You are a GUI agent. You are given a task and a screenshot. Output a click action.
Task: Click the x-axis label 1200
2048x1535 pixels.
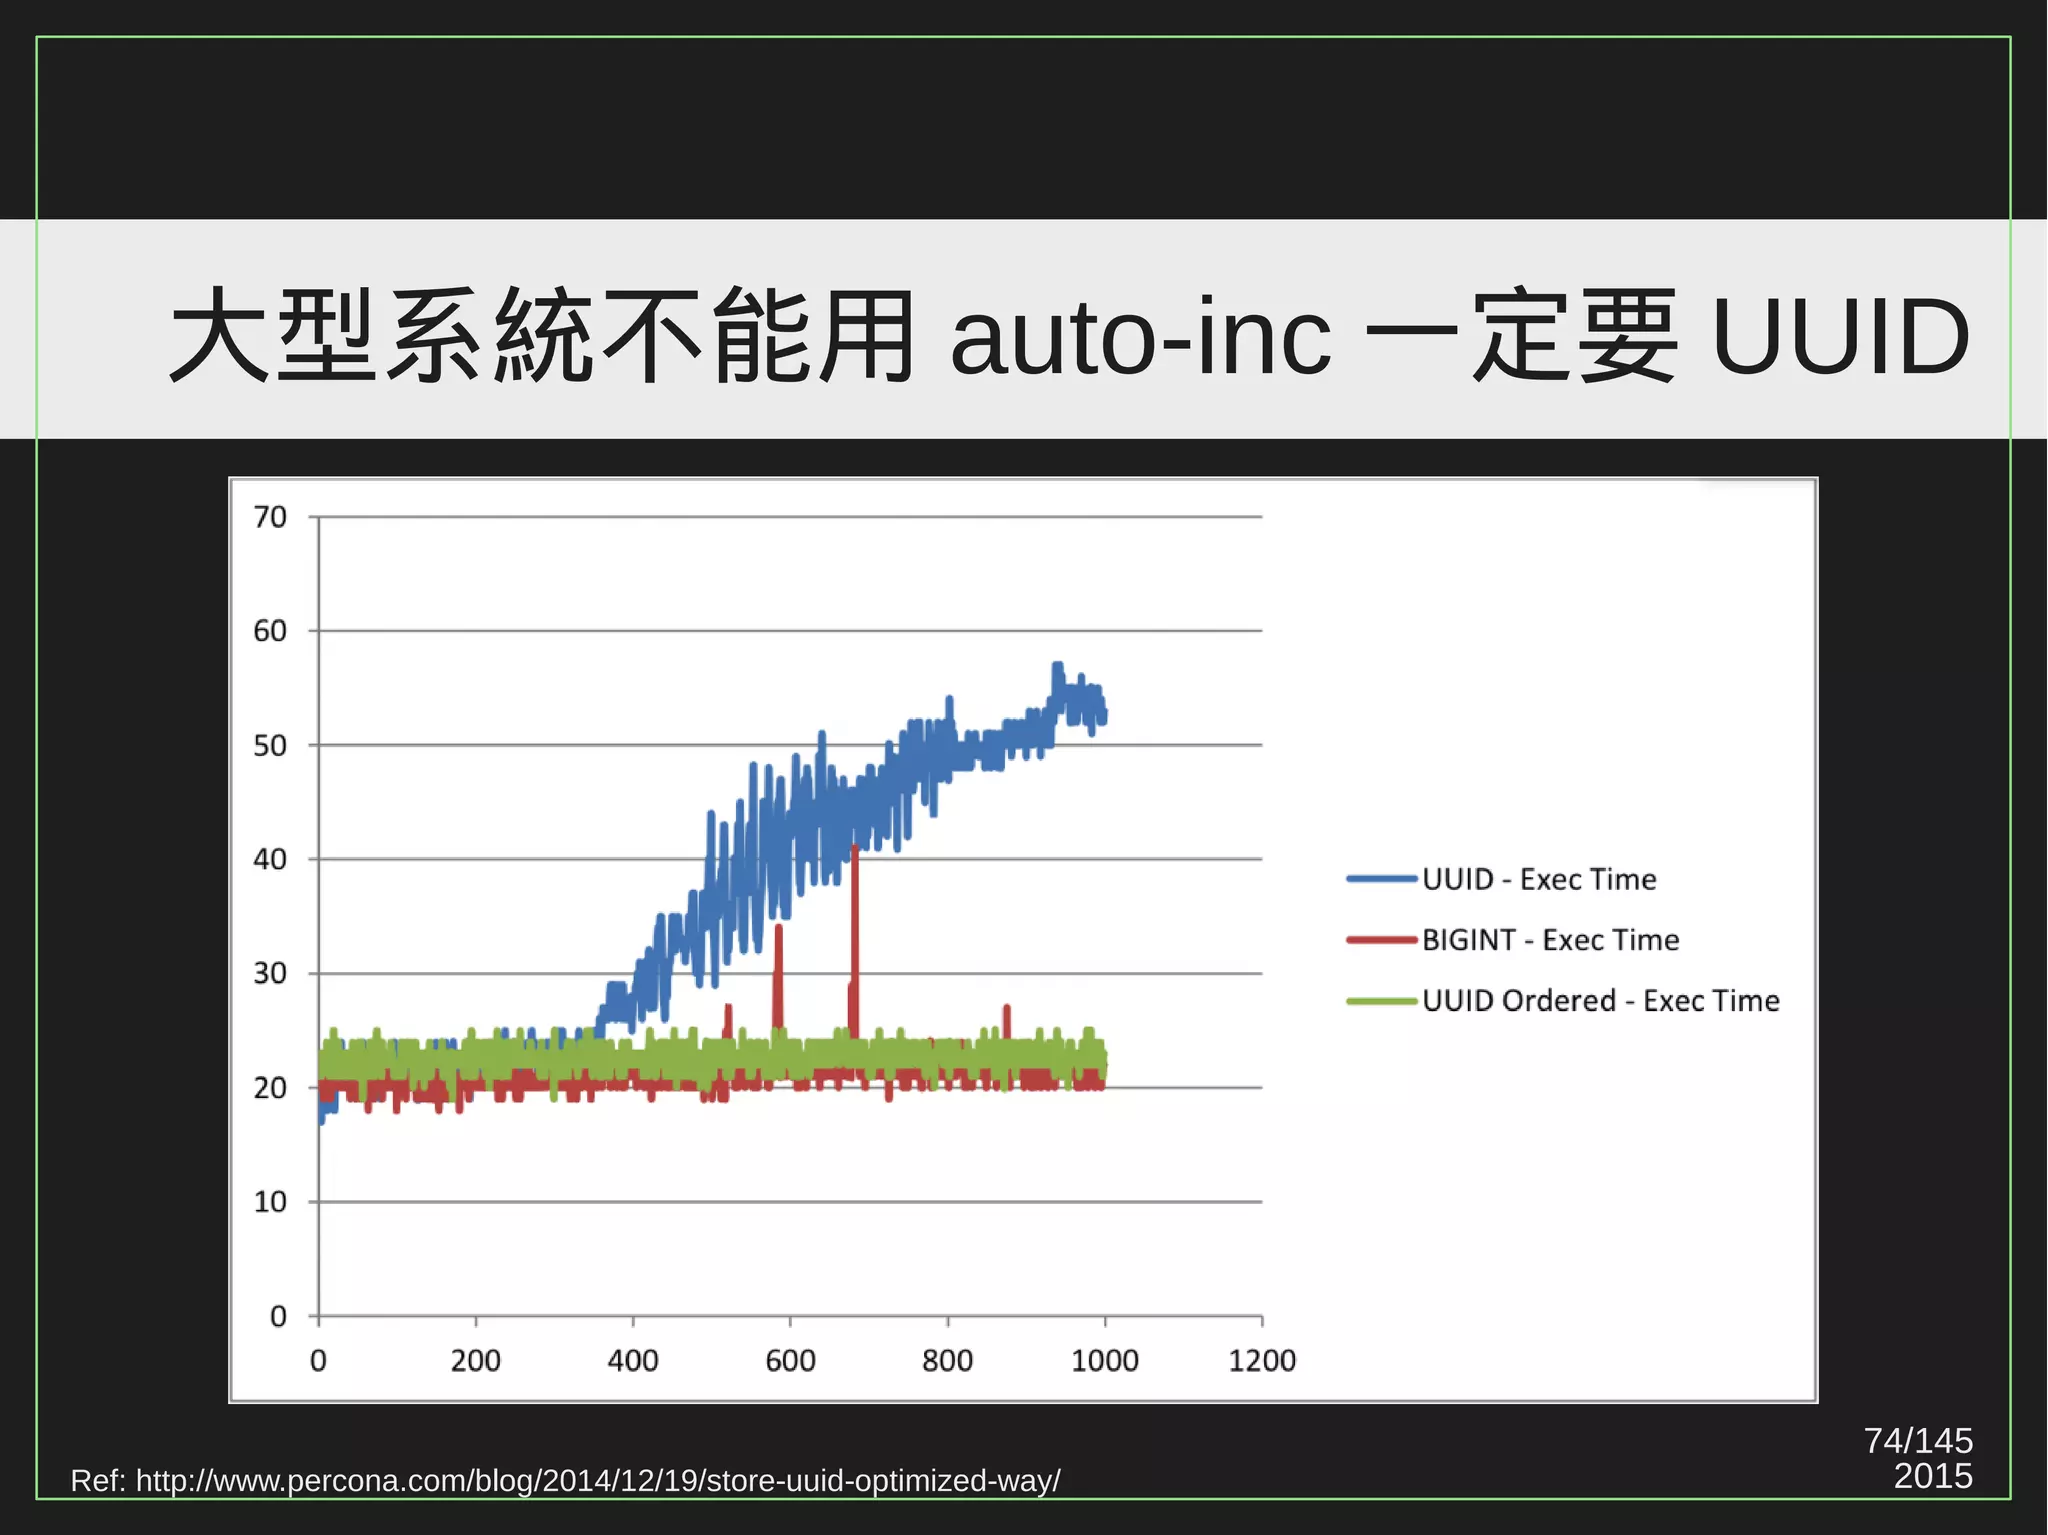[1262, 1360]
